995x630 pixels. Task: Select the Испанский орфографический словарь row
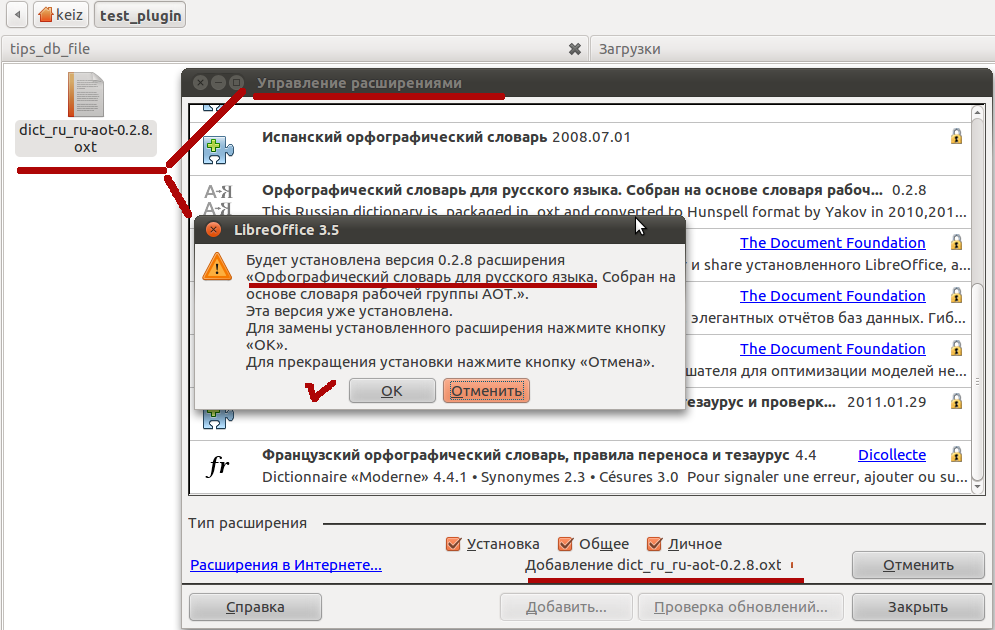(x=580, y=149)
